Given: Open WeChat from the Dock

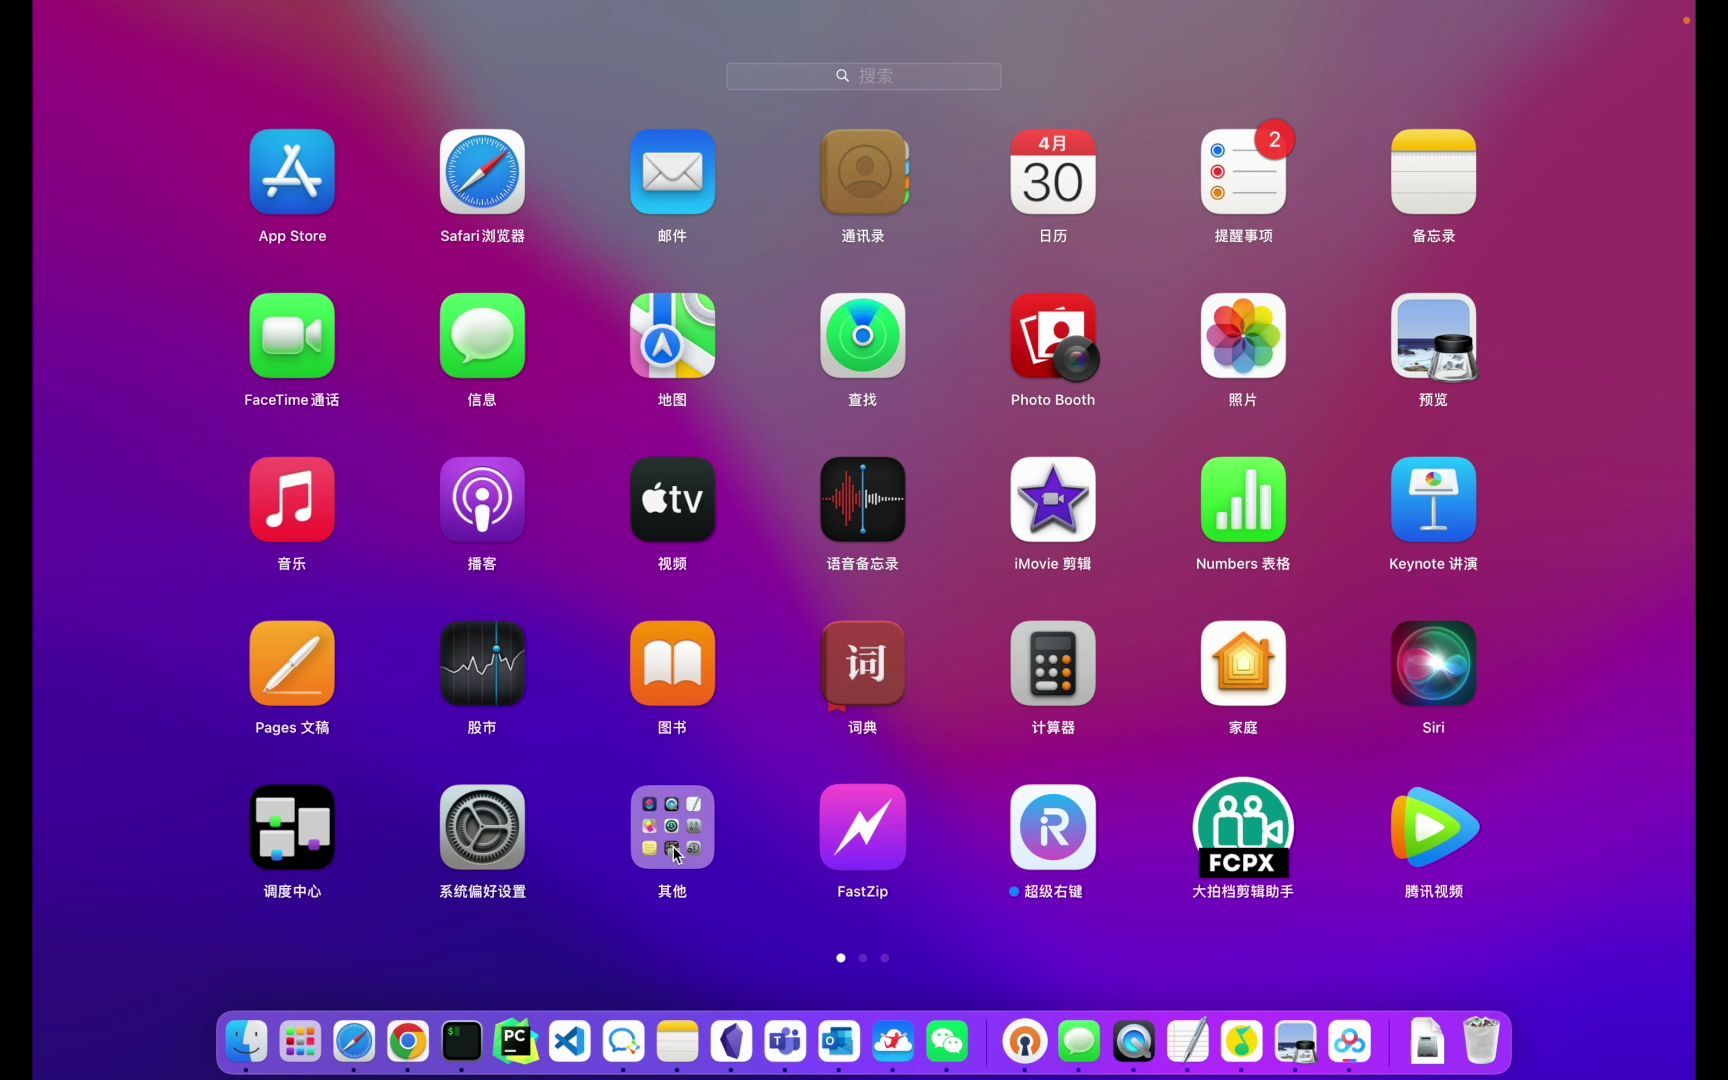Looking at the screenshot, I should coord(947,1042).
